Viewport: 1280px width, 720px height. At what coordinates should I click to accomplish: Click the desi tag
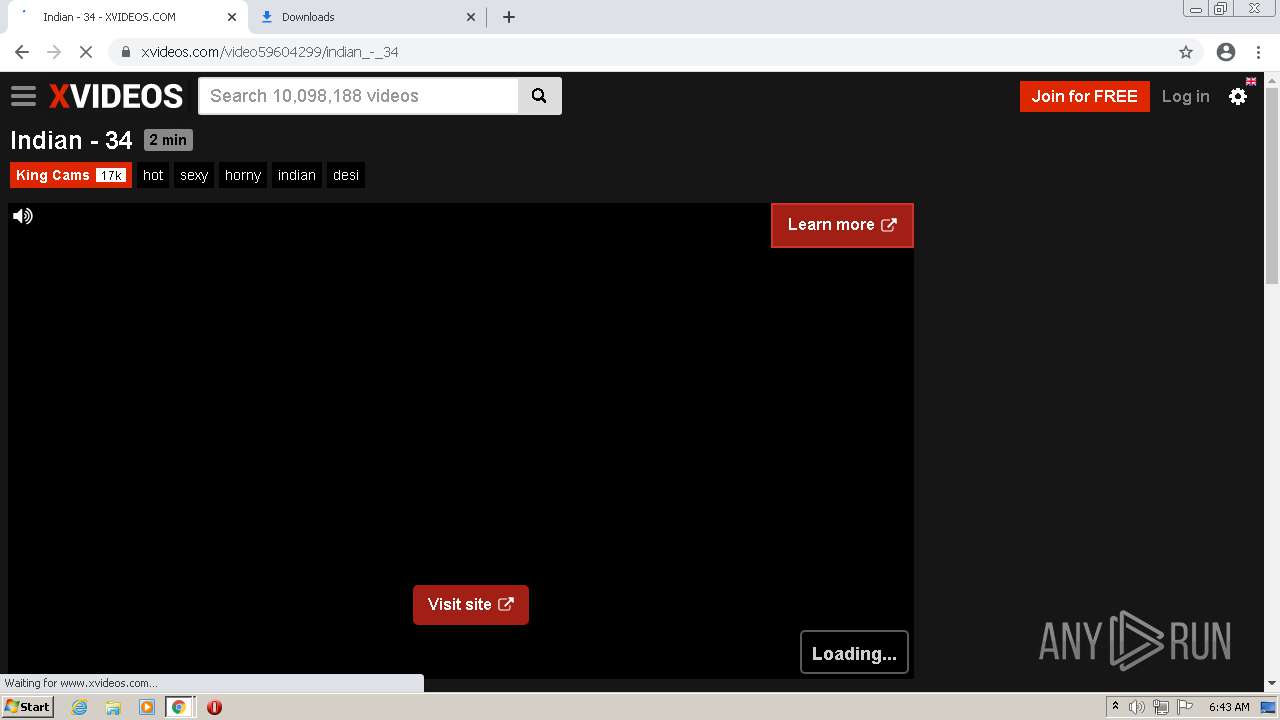[x=346, y=175]
